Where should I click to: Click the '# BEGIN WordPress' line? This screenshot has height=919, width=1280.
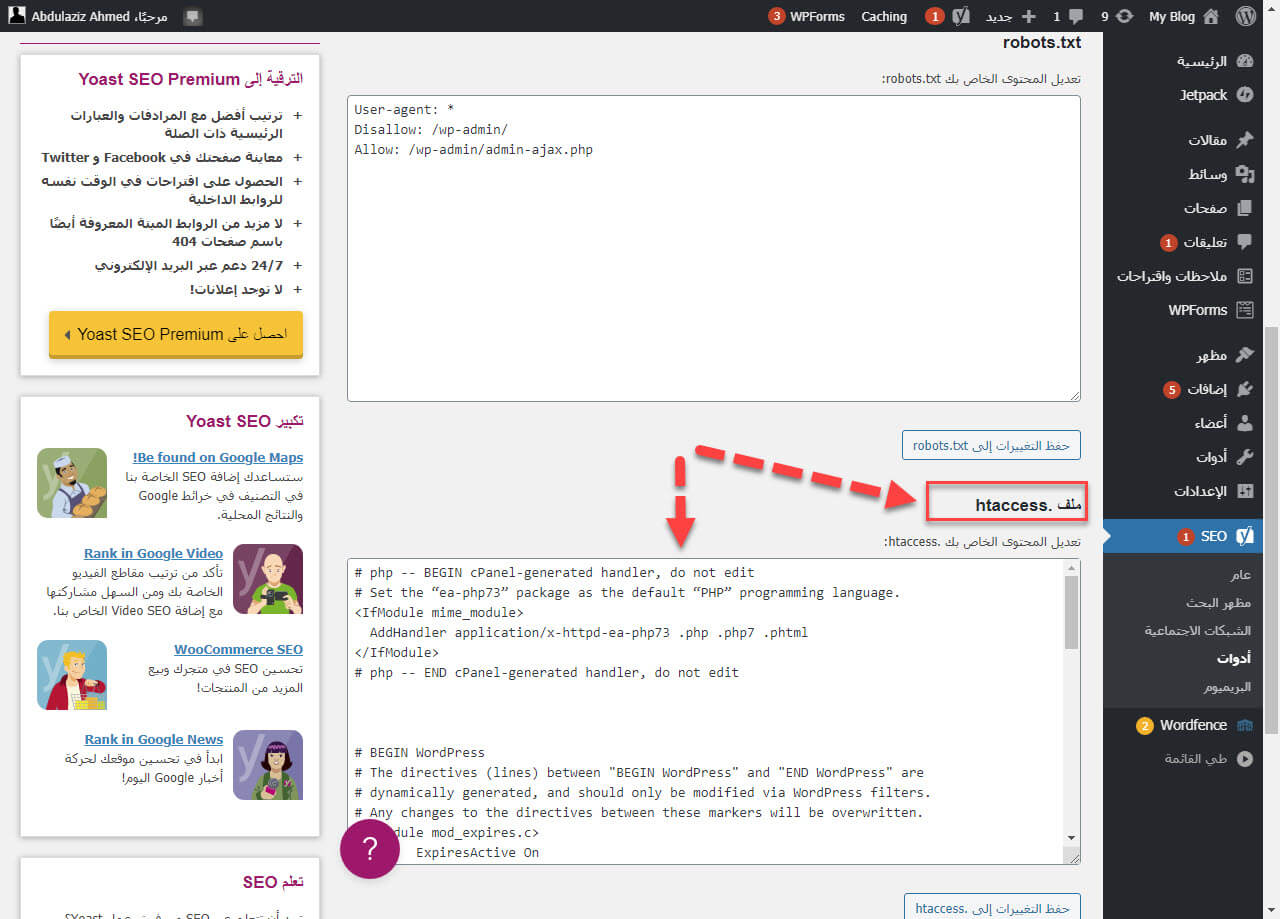pyautogui.click(x=419, y=752)
